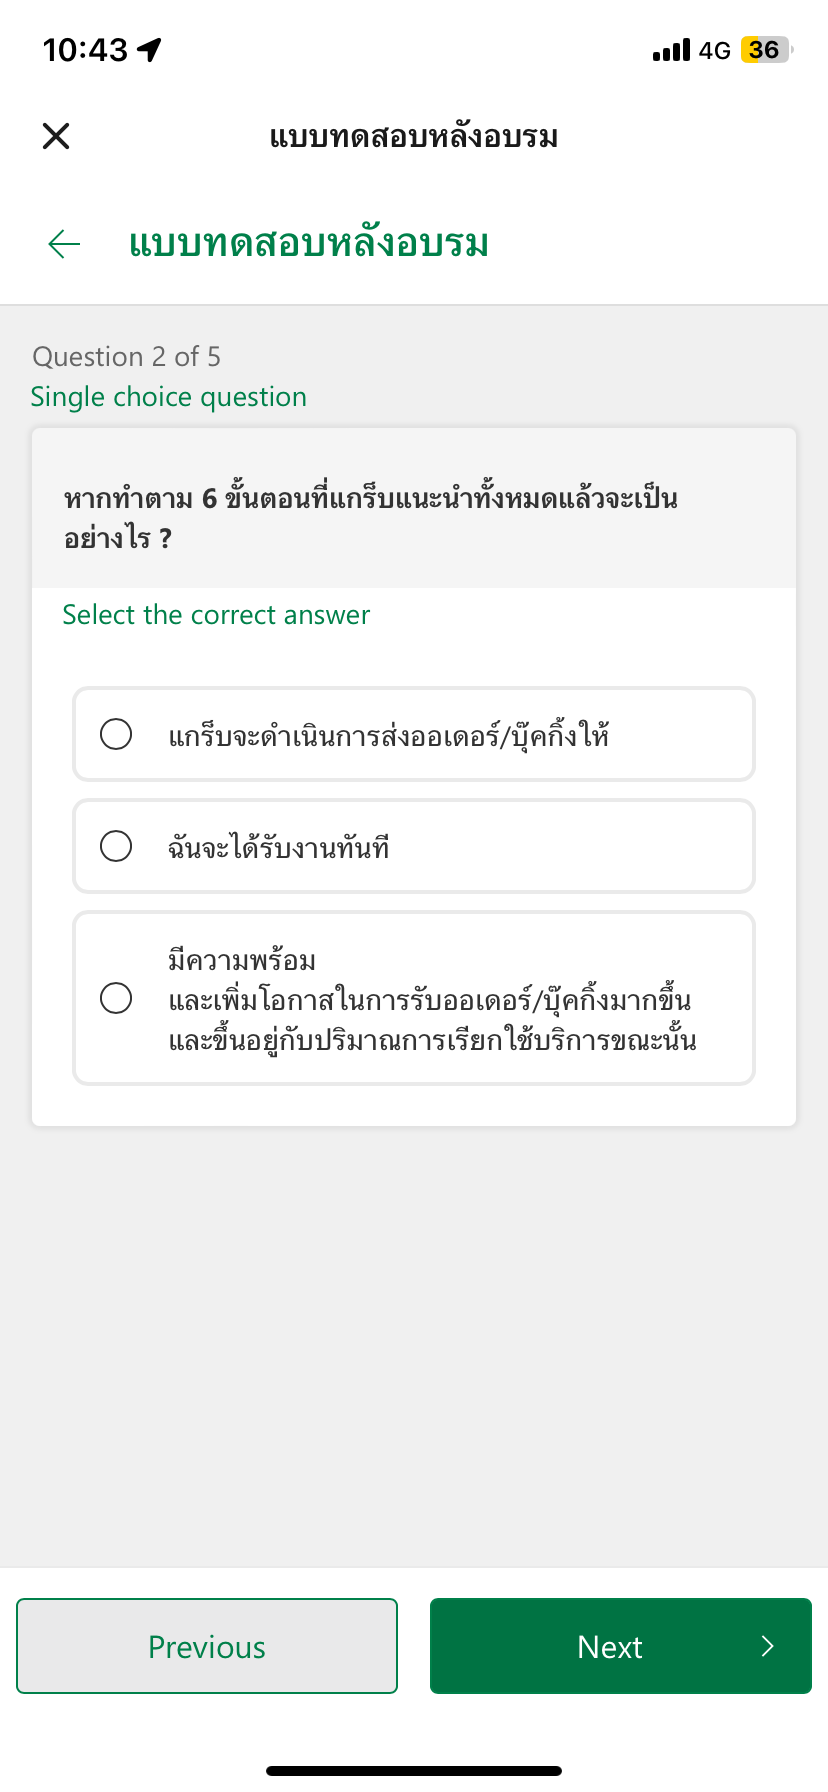Tap the location arrow in status bar
The height and width of the screenshot is (1792, 828).
coord(149,50)
